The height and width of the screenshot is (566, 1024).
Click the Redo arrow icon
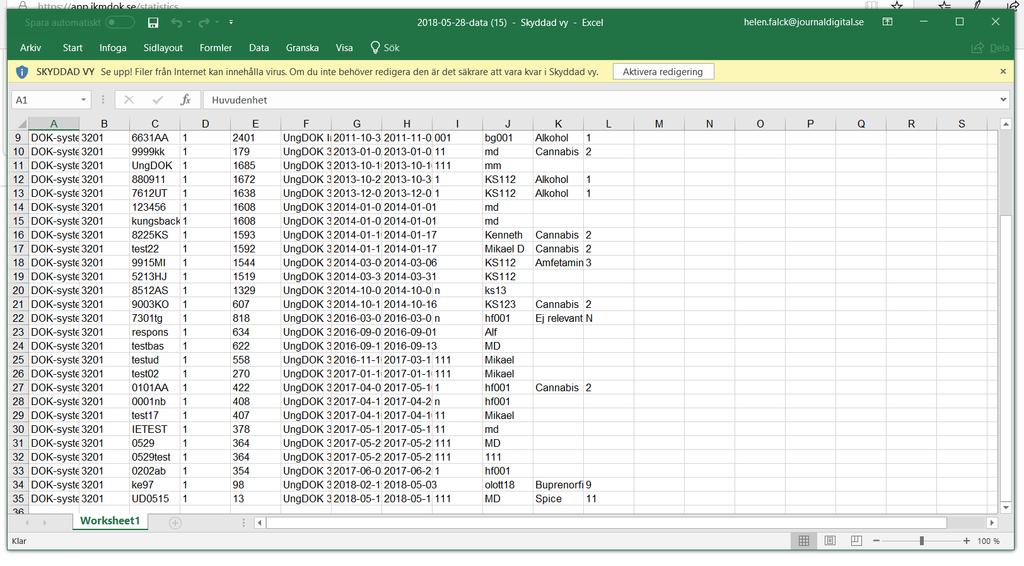coord(204,23)
